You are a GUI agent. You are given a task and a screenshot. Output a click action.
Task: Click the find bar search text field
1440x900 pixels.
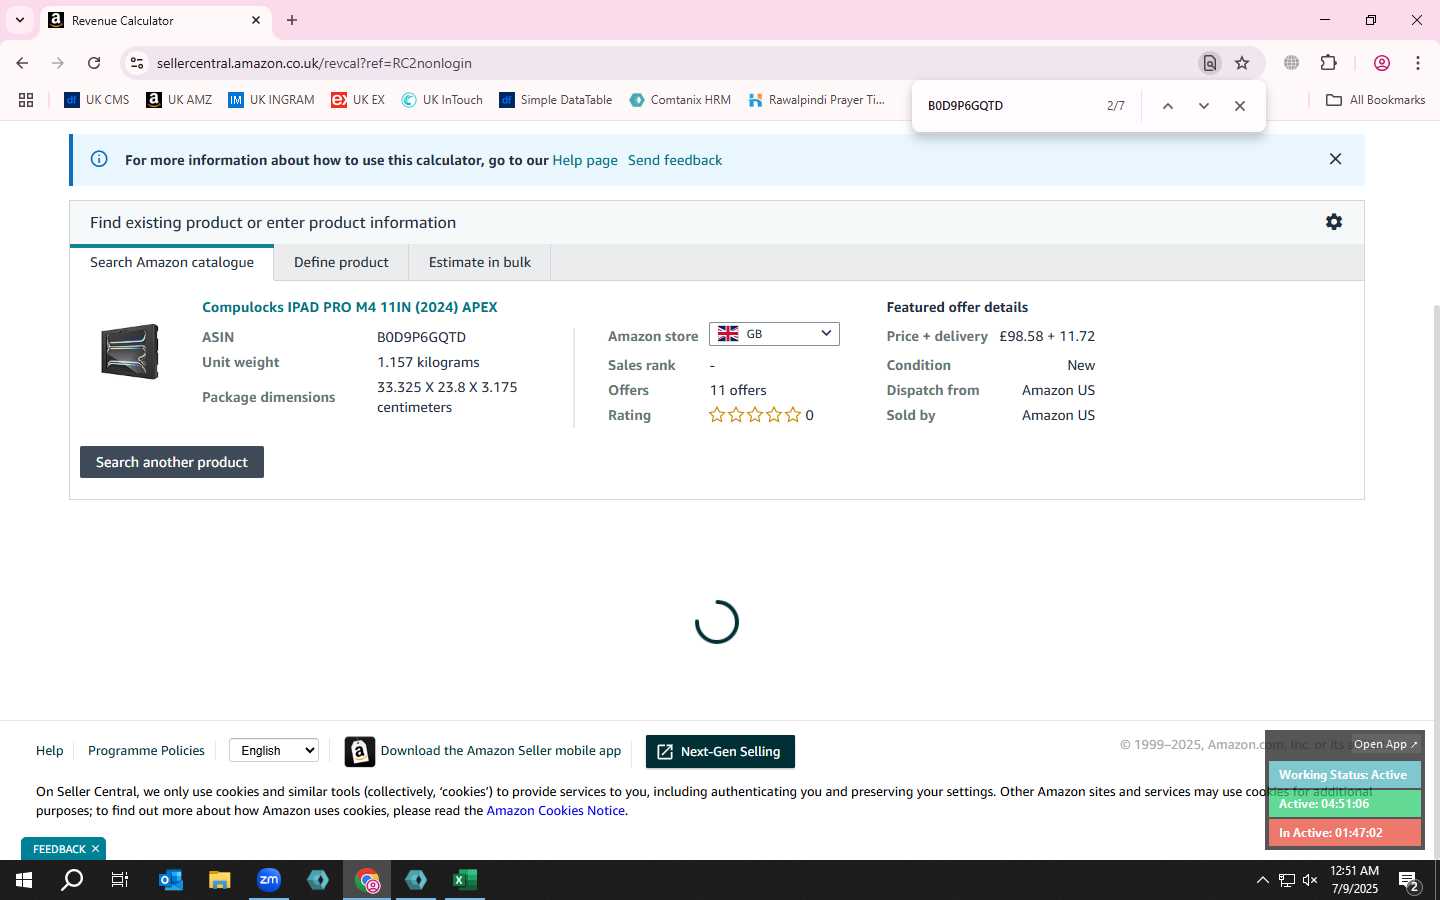[1010, 106]
